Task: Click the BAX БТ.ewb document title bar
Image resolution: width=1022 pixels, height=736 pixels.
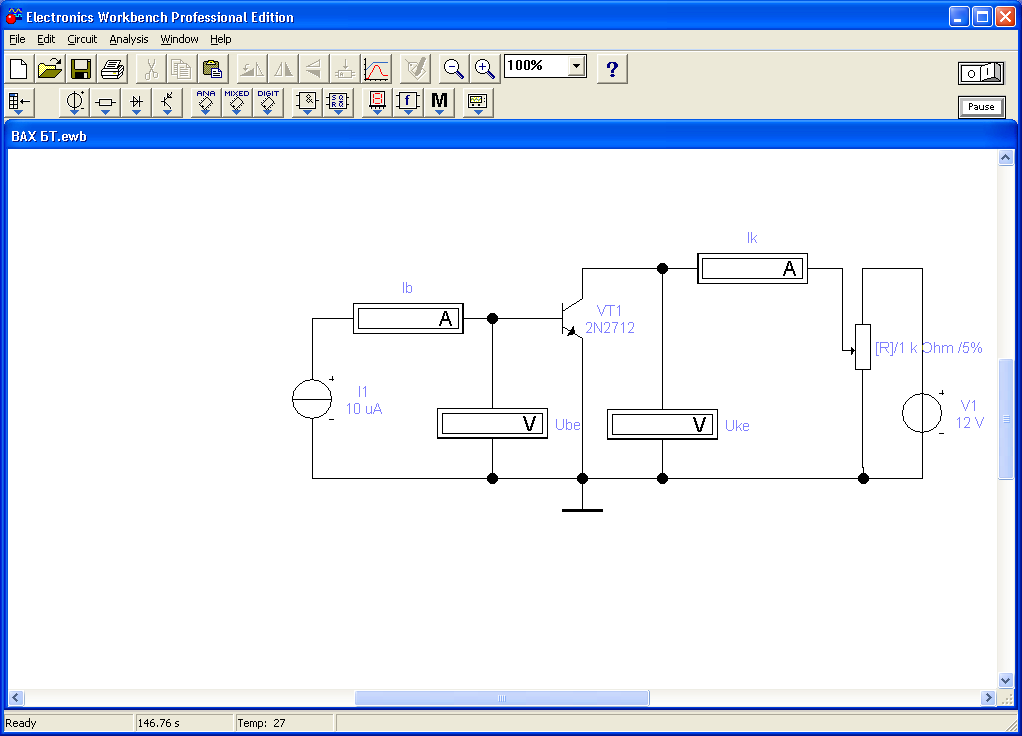Action: pos(511,136)
